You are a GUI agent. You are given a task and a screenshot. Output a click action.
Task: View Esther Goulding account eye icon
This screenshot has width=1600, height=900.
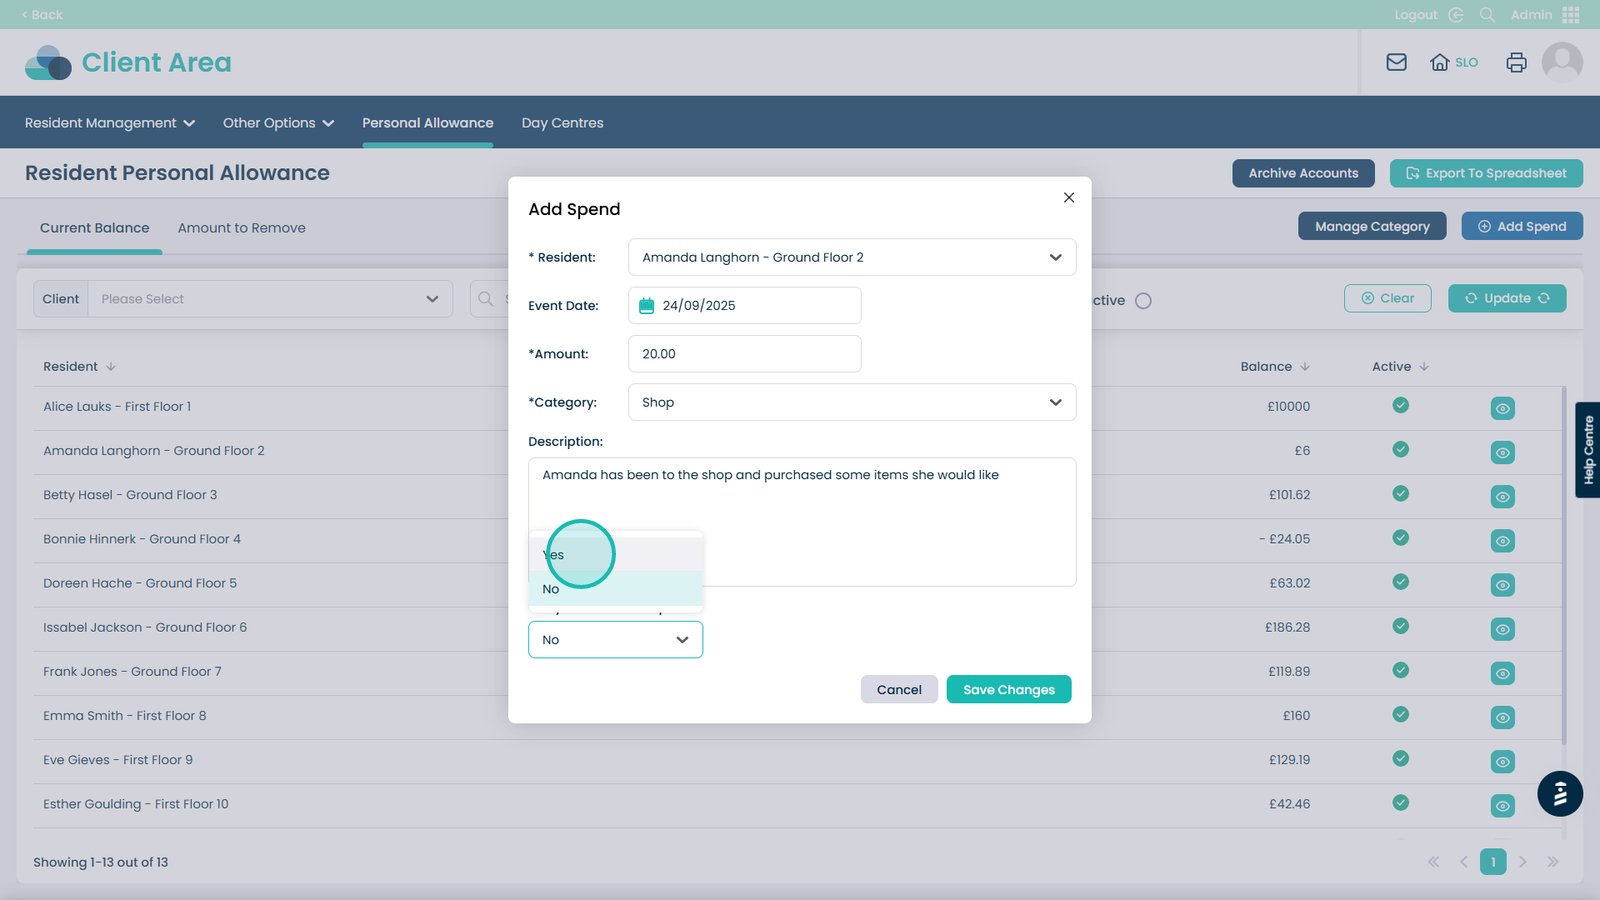pyautogui.click(x=1502, y=805)
